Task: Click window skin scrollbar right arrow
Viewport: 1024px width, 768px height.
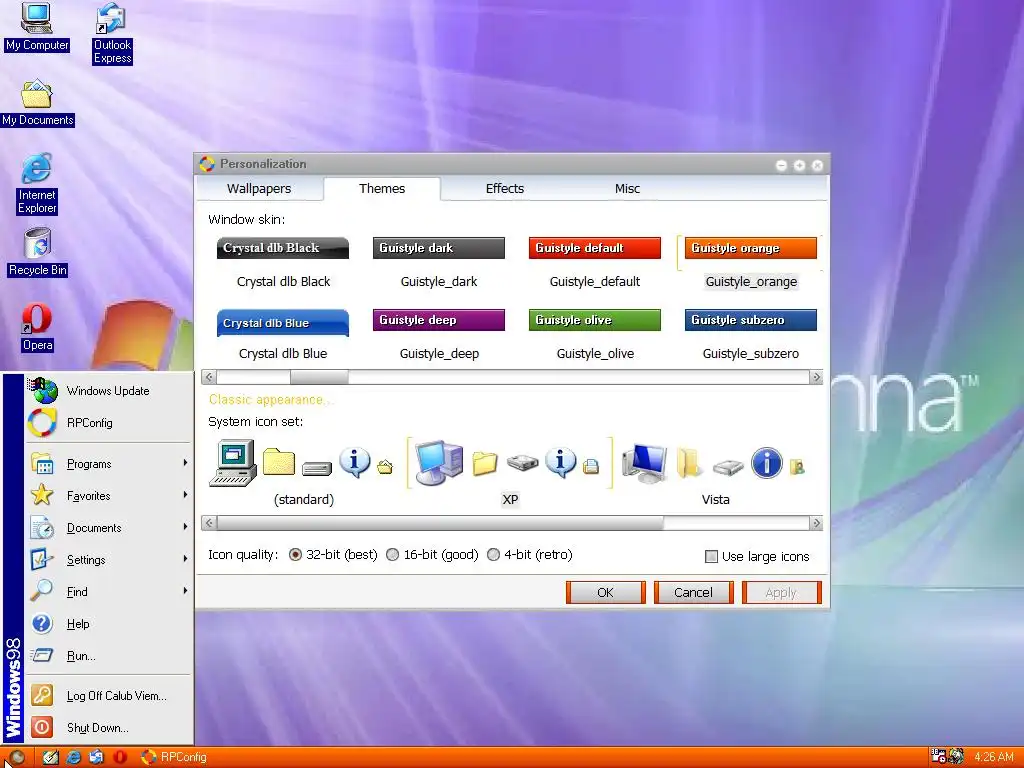Action: (x=816, y=377)
